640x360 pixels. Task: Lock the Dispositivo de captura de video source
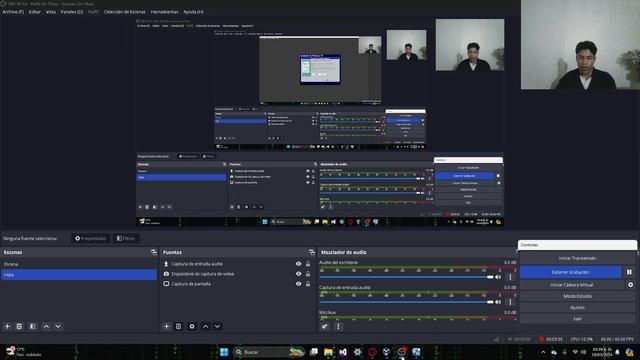point(308,274)
